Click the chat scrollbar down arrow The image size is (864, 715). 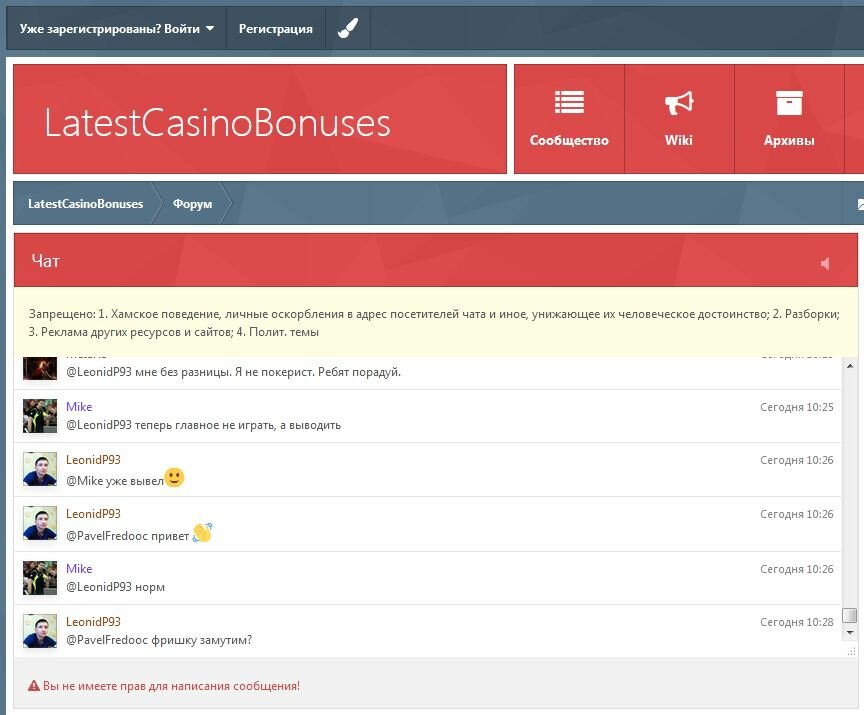(850, 633)
